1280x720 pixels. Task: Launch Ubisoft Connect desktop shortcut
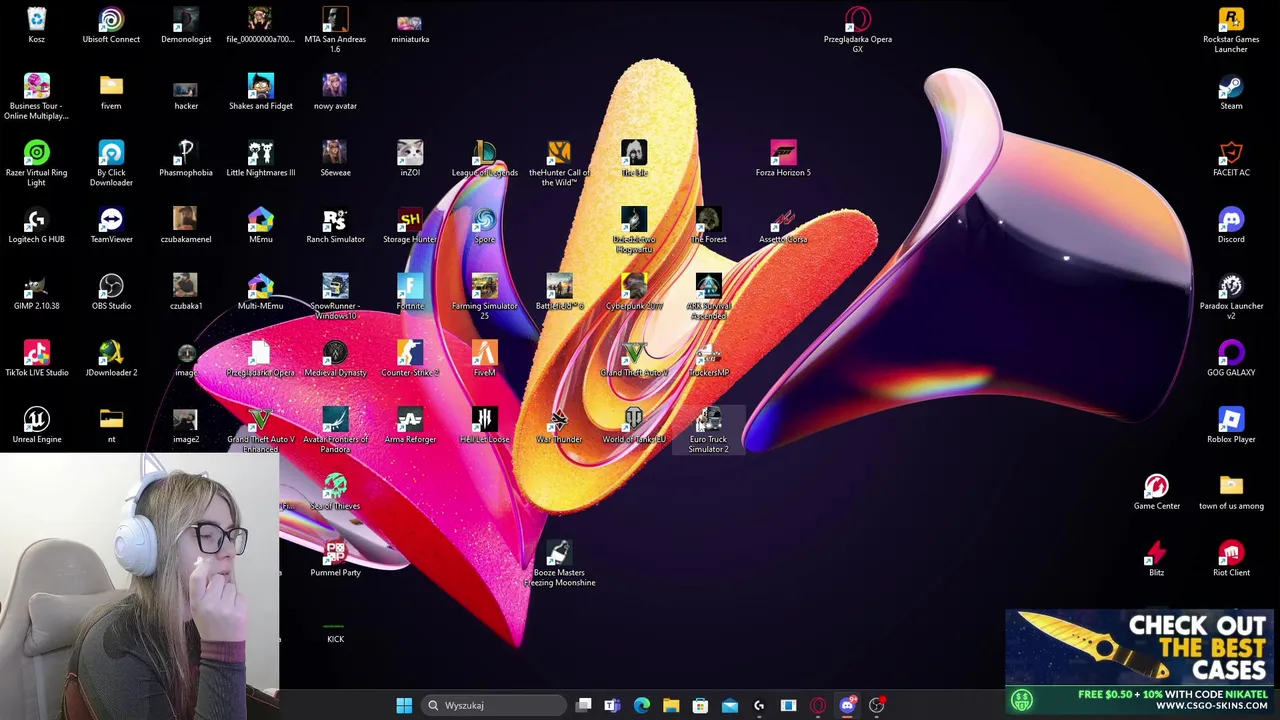point(111,26)
